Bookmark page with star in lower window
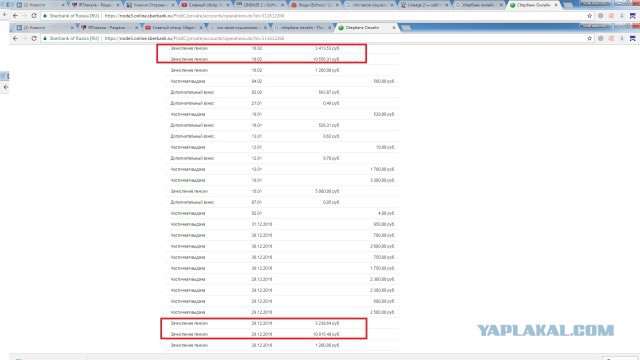 589,38
